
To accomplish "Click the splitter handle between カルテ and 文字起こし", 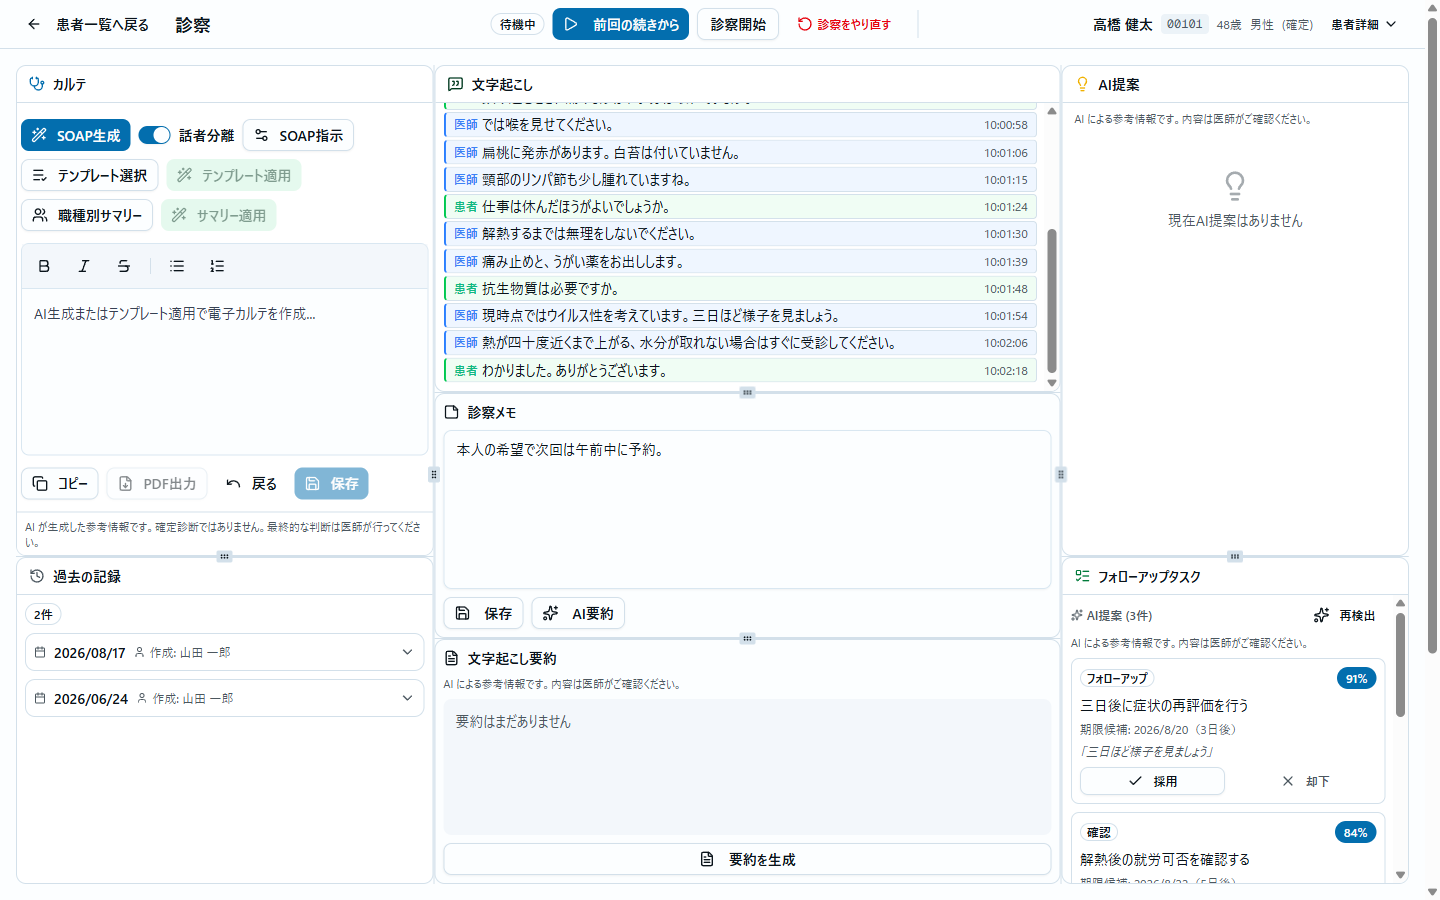I will [434, 474].
